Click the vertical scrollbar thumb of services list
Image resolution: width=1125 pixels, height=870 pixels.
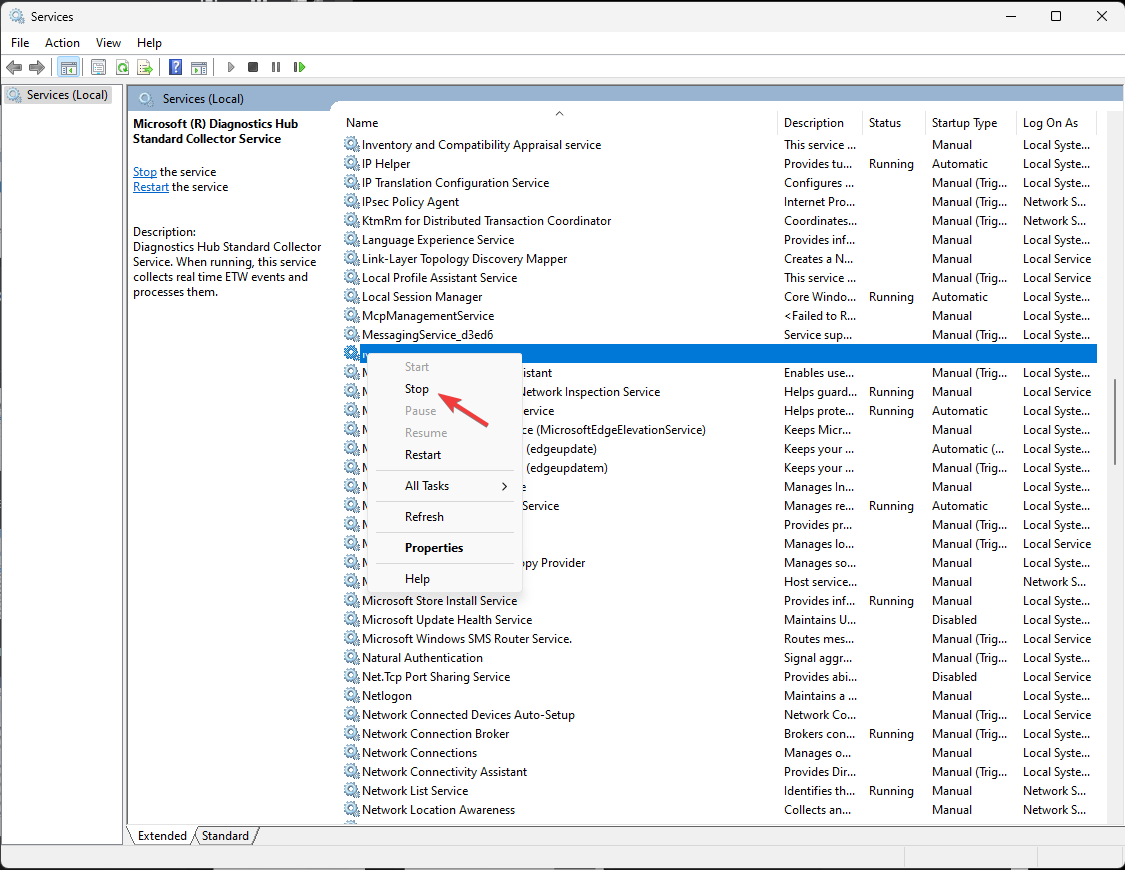(x=1114, y=422)
